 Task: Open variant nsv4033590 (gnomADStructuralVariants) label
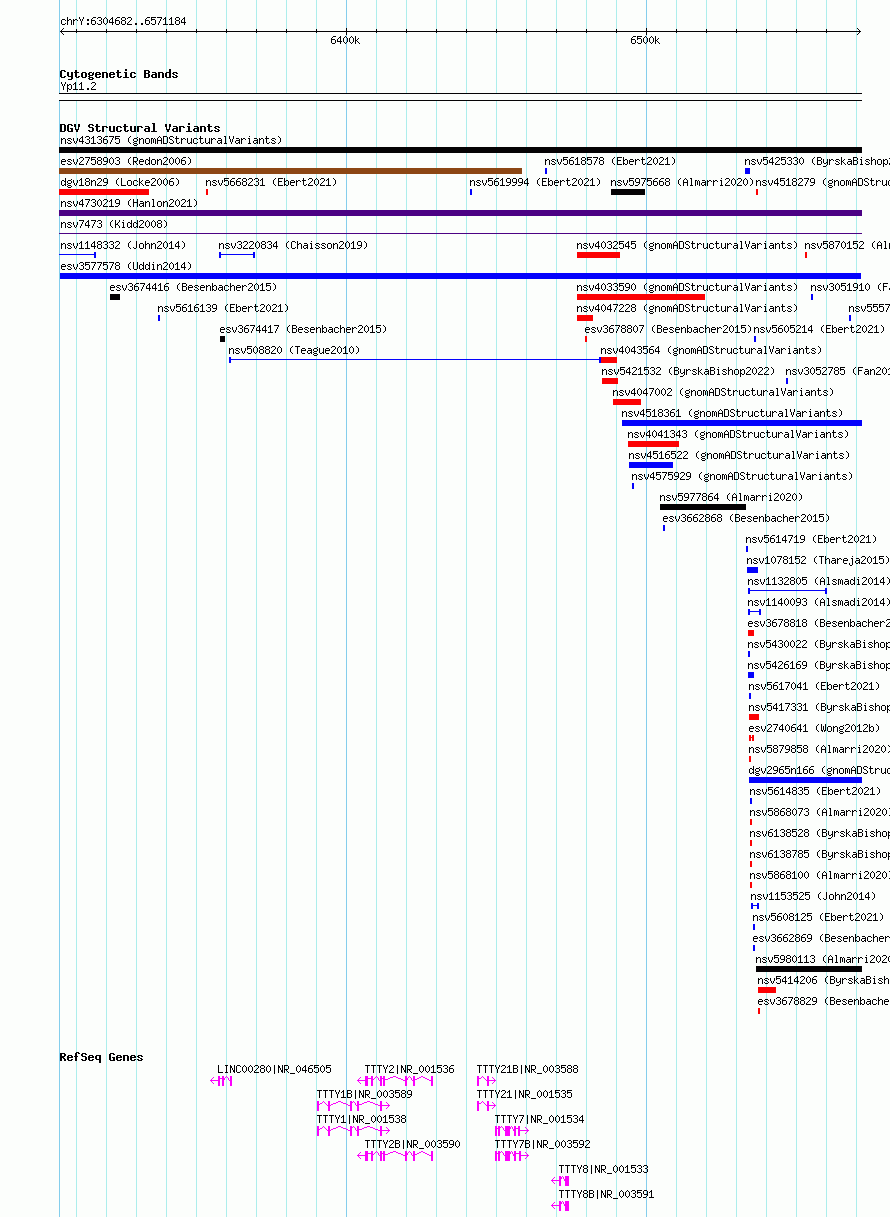(x=688, y=287)
